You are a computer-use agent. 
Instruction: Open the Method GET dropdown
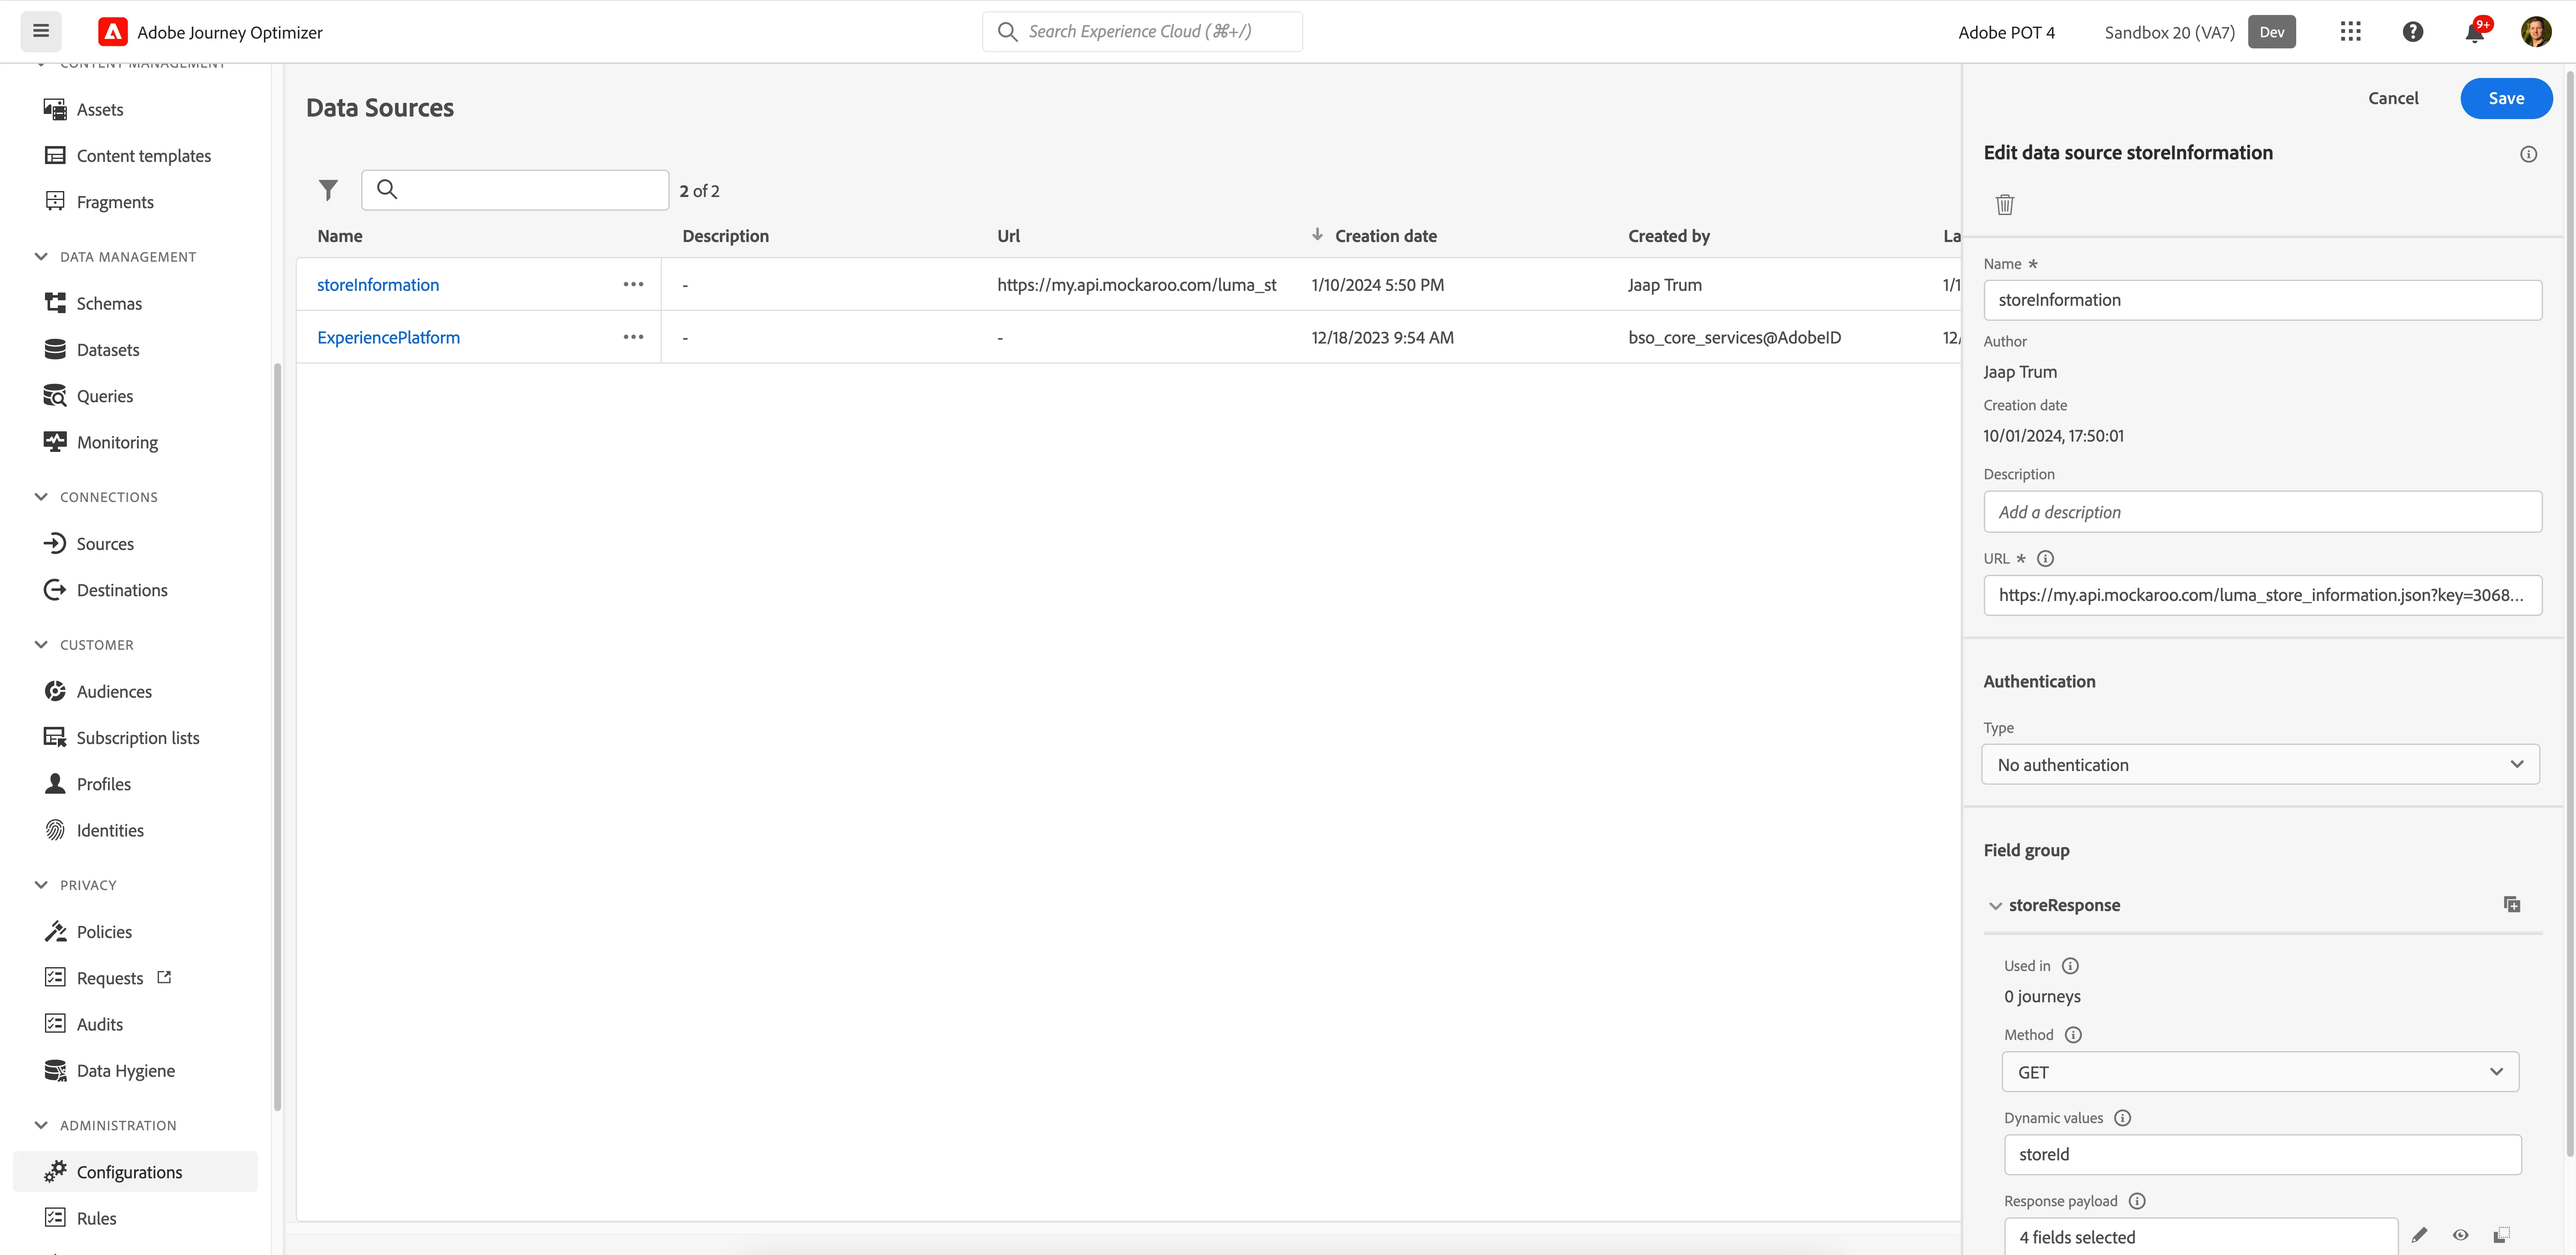pos(2260,1072)
